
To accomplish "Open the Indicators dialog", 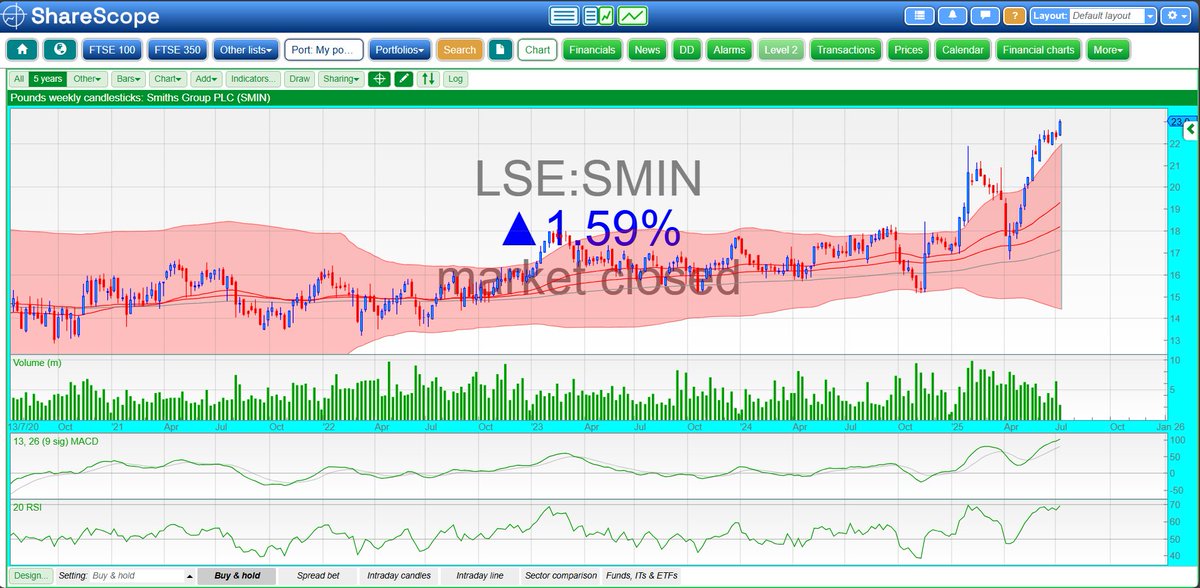I will pyautogui.click(x=253, y=78).
